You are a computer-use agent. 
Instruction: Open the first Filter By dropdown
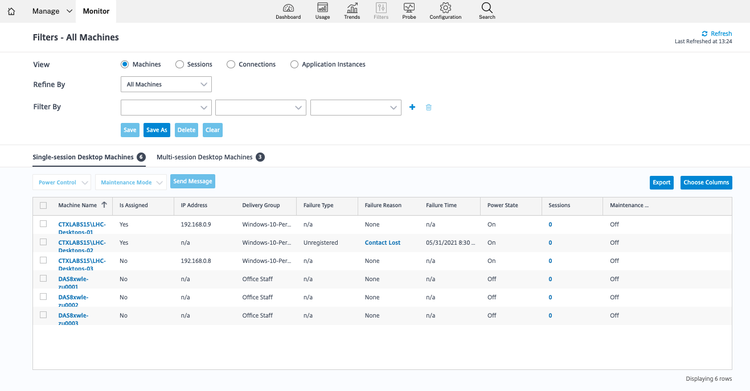[x=166, y=107]
